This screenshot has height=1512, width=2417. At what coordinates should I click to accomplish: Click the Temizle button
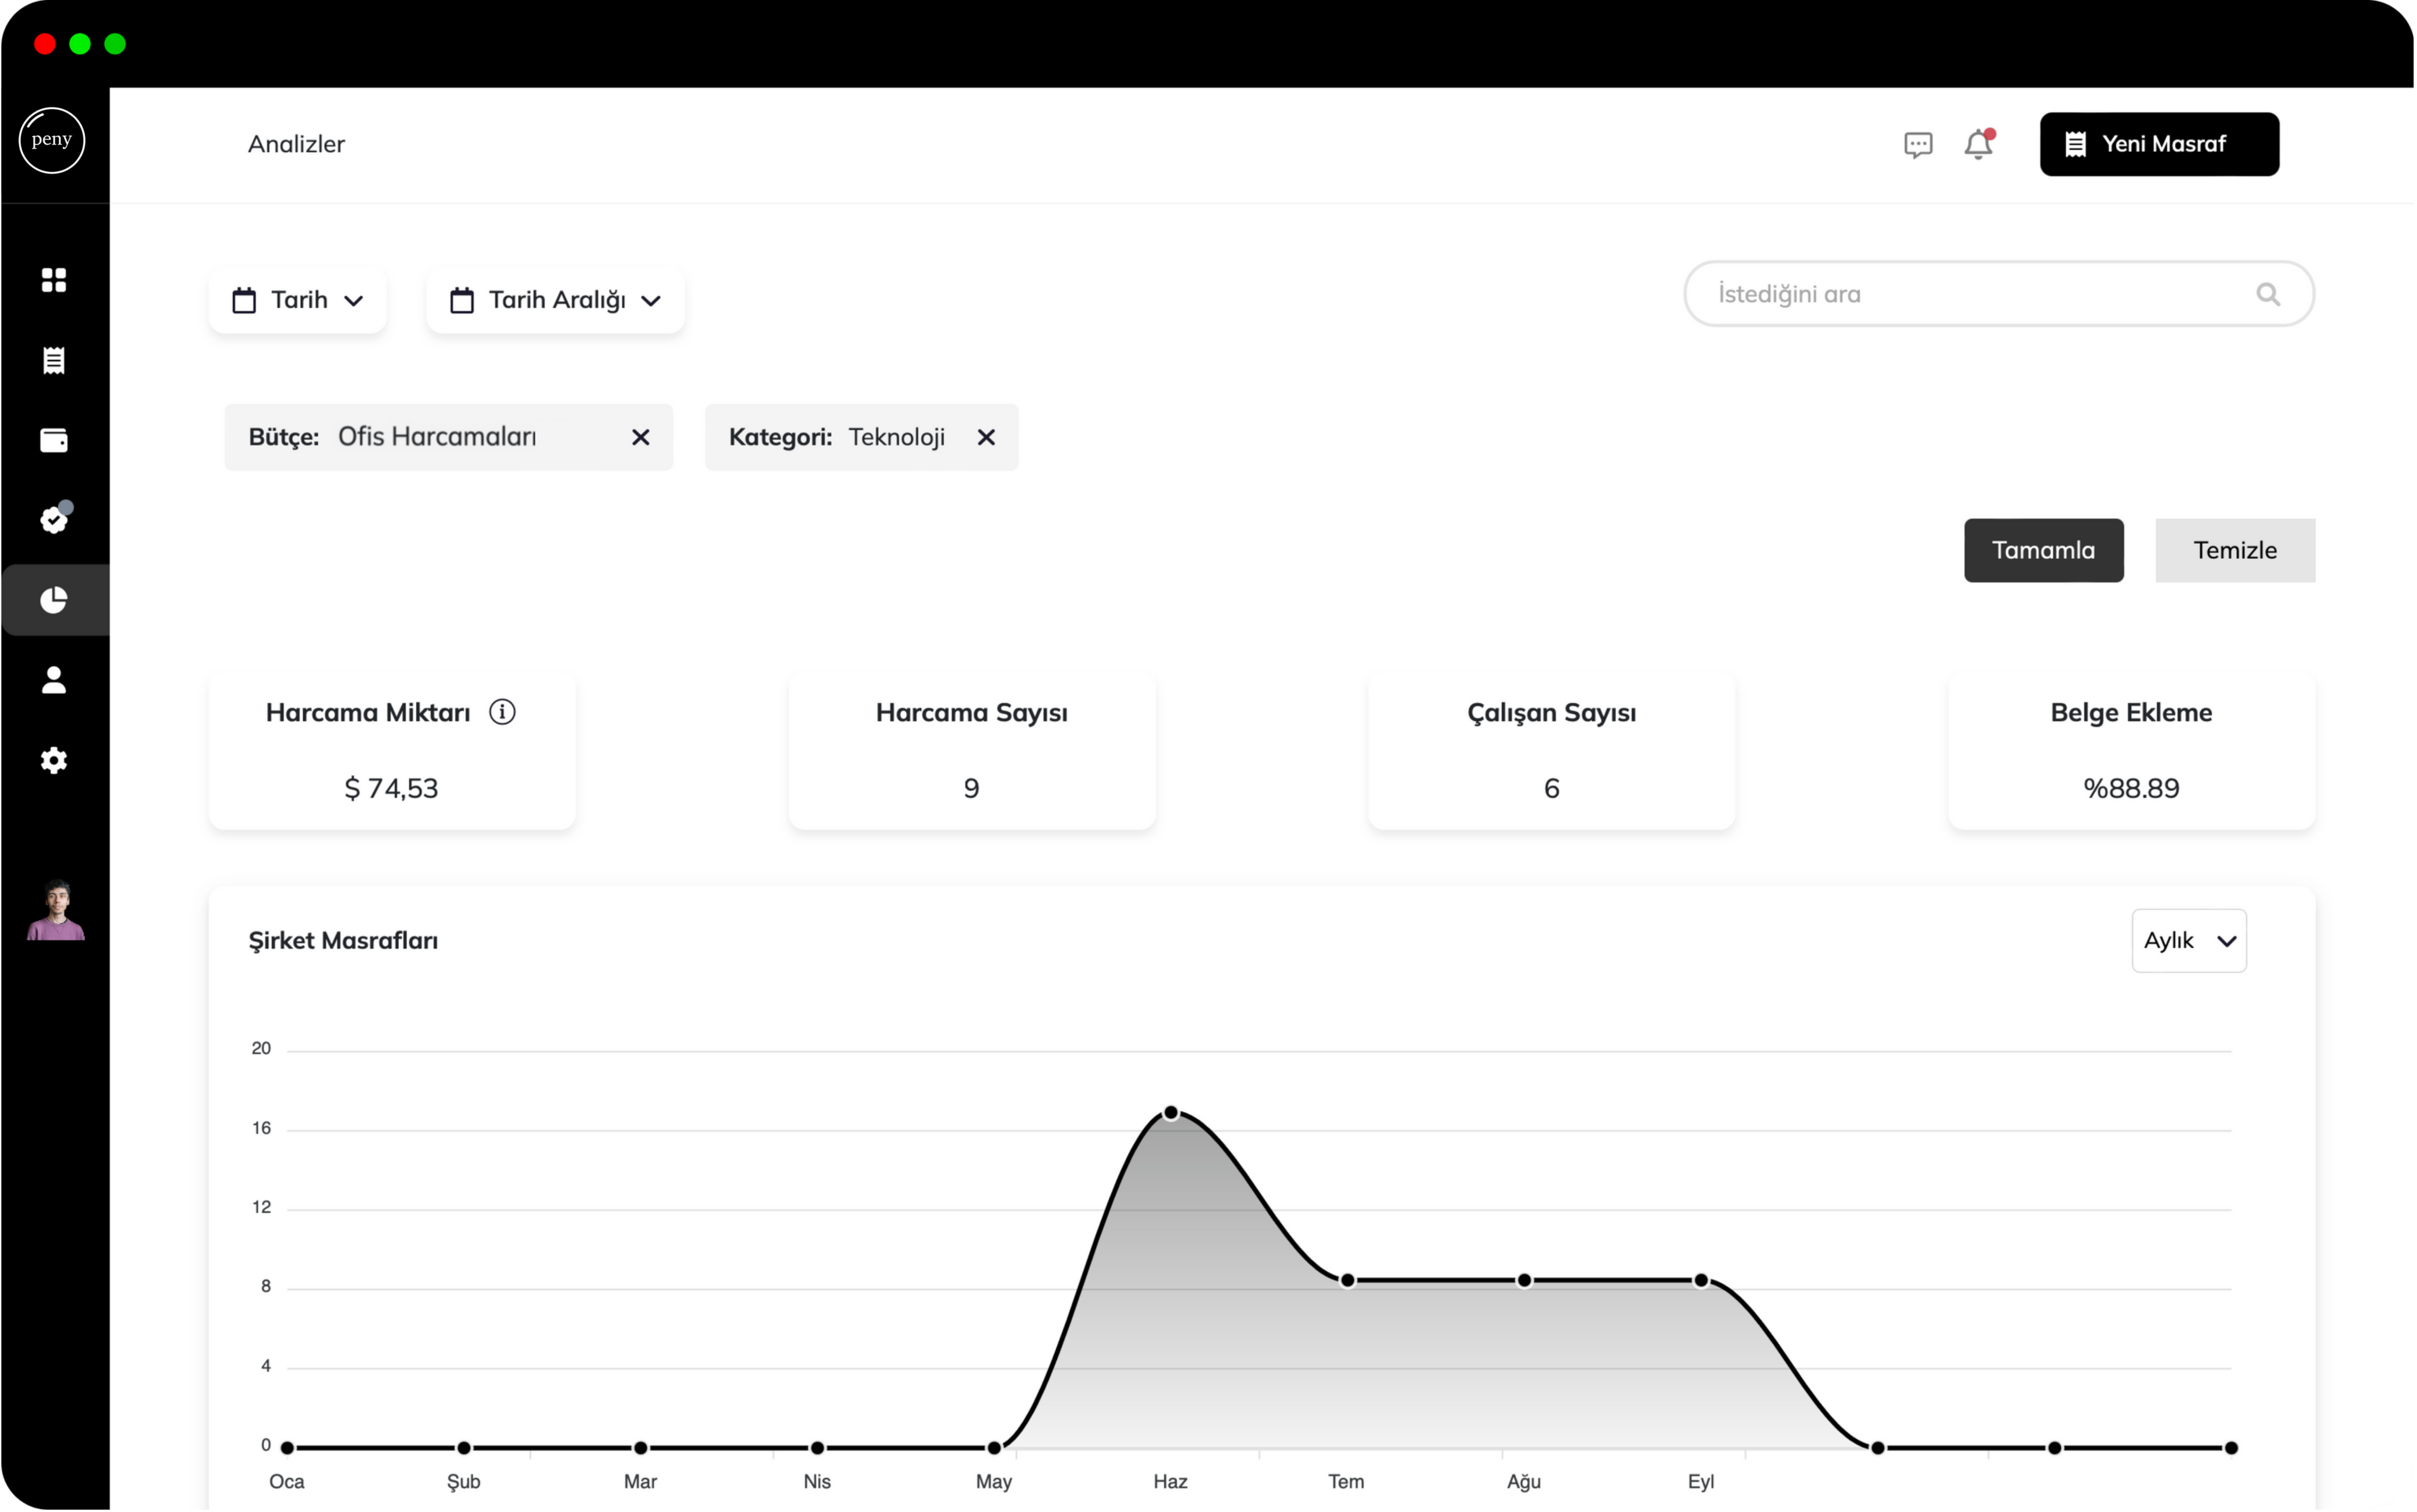click(2235, 550)
